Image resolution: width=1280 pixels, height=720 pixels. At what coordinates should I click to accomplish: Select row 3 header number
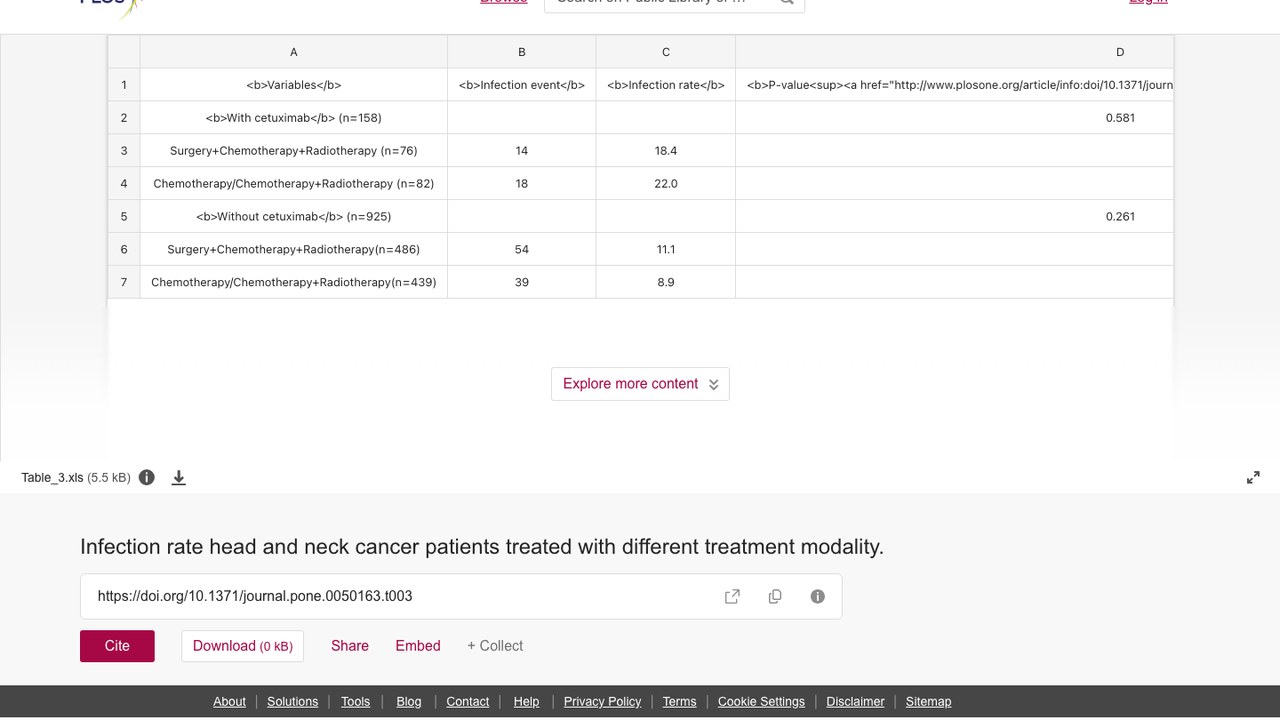pyautogui.click(x=124, y=151)
